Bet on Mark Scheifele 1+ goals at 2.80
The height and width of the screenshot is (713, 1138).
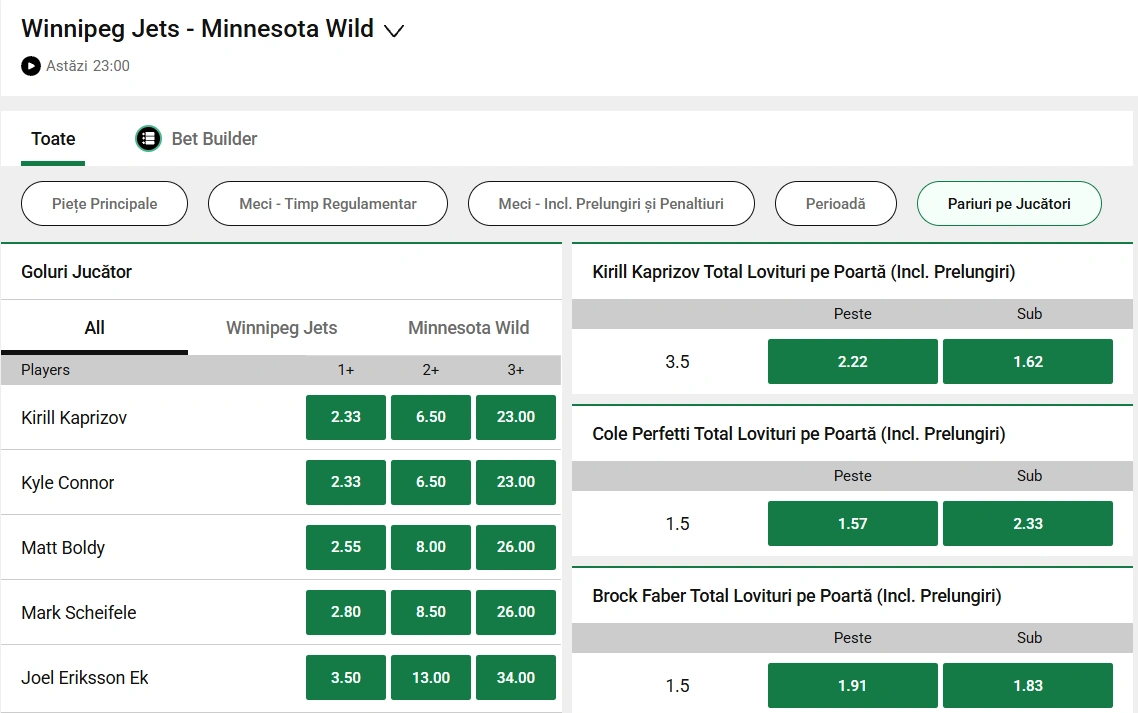tap(345, 612)
